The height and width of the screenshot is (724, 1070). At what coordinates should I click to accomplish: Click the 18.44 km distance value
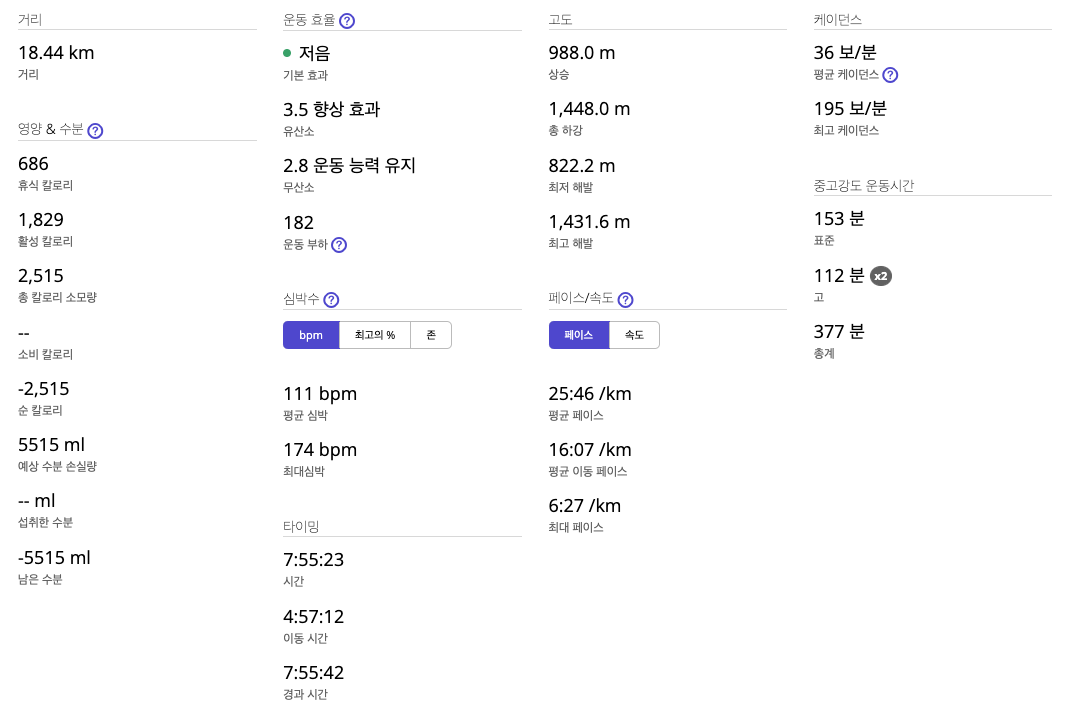[56, 52]
